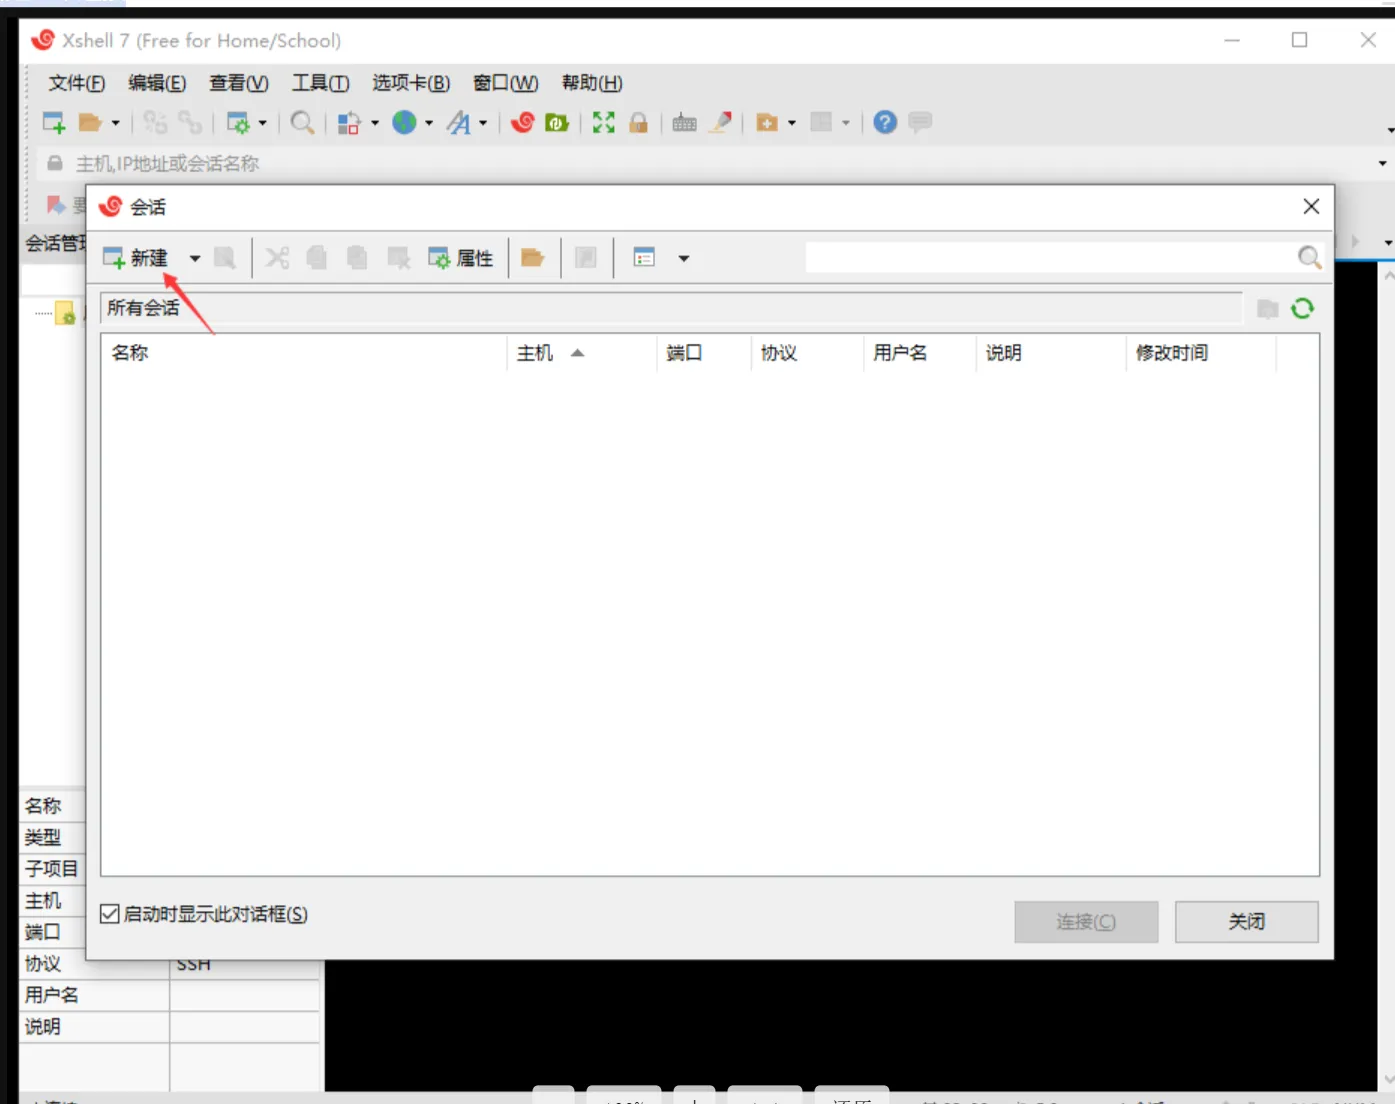Click the search input field in Sessions dialog
This screenshot has width=1395, height=1104.
pyautogui.click(x=1050, y=258)
